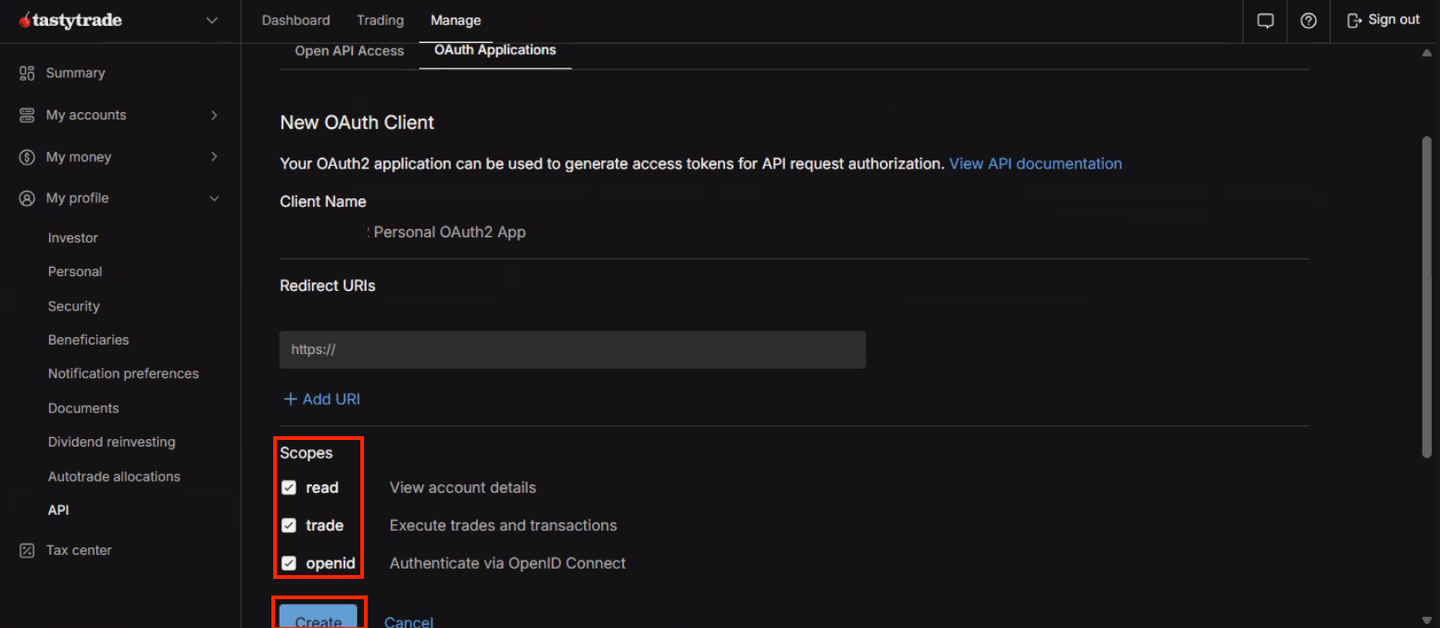Open the Documents page

coord(83,408)
